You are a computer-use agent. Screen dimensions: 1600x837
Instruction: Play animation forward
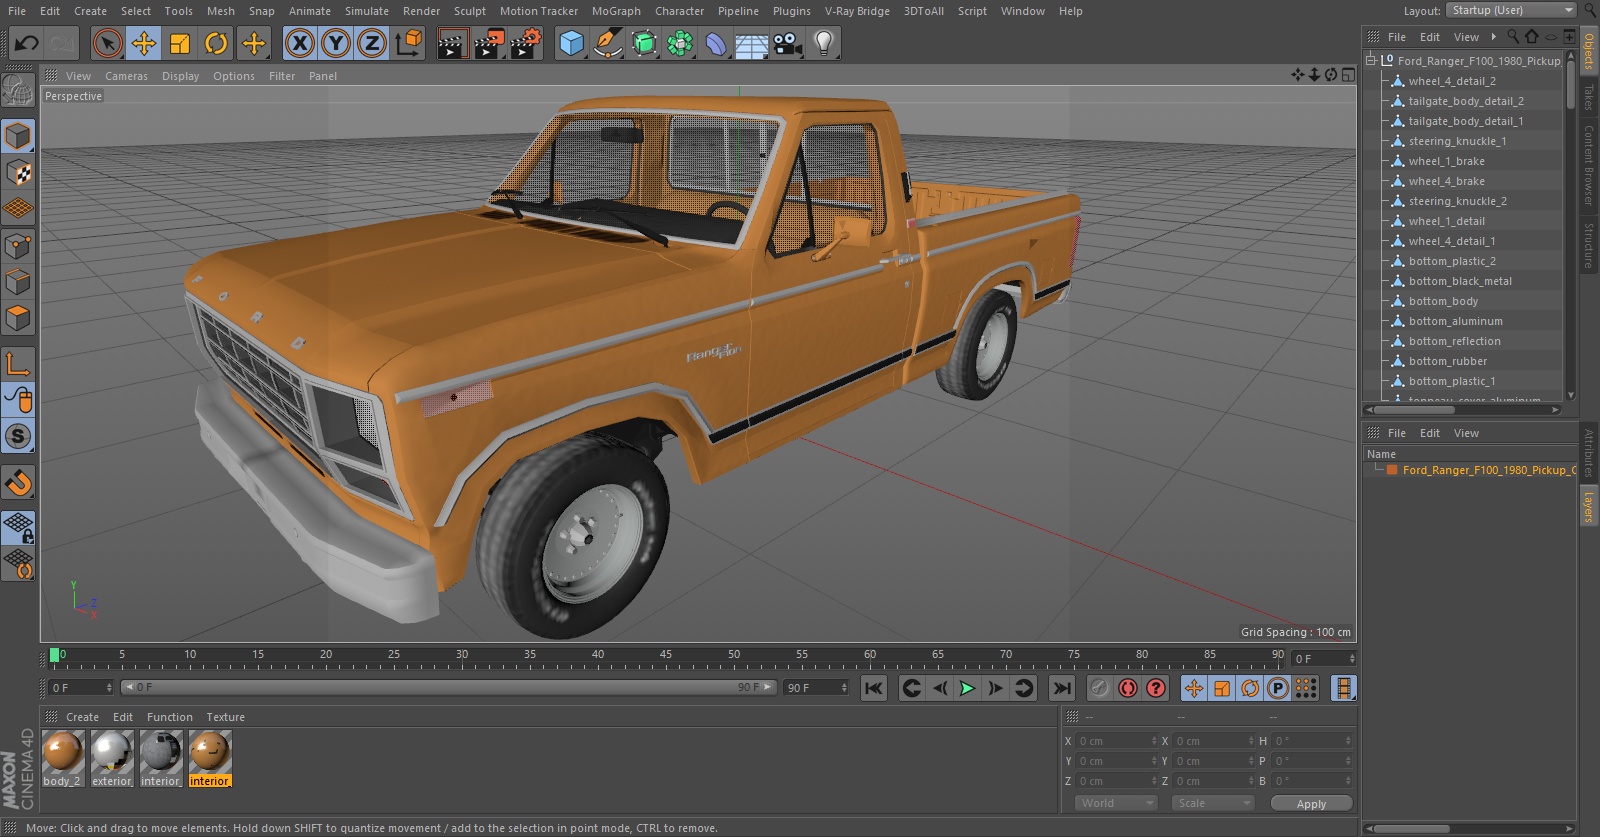967,688
